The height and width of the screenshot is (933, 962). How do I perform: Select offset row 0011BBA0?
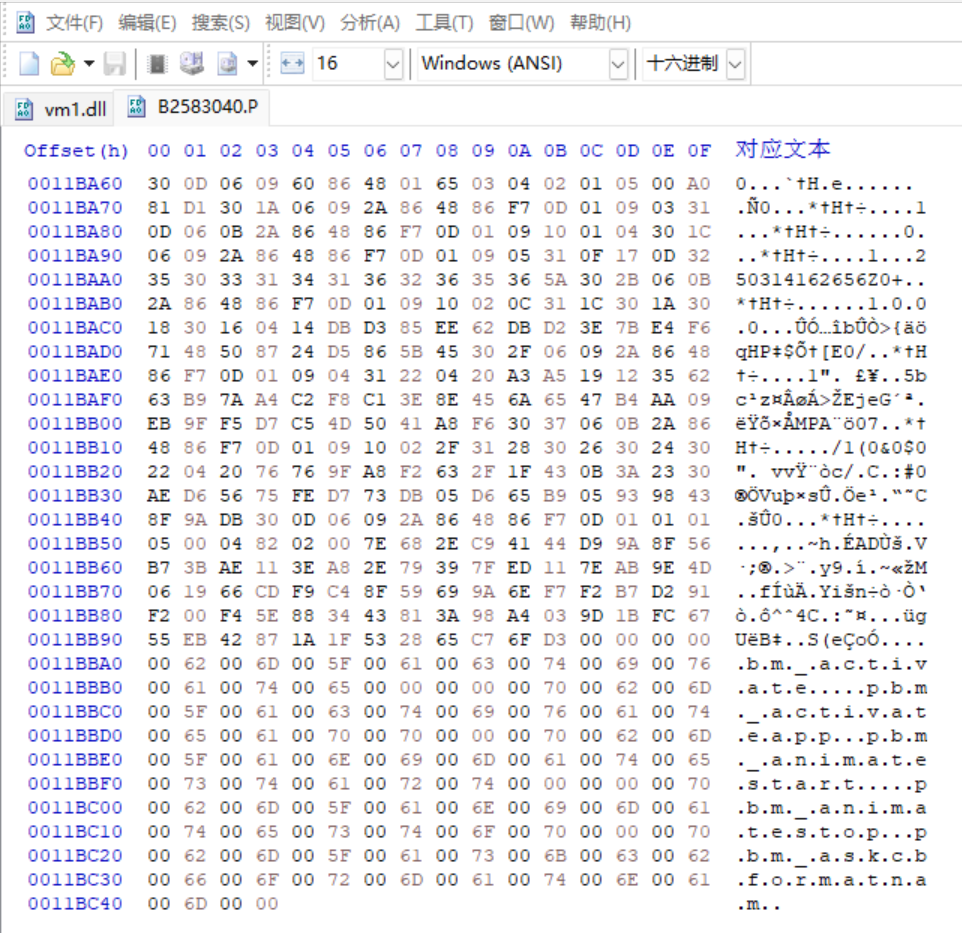[x=75, y=664]
